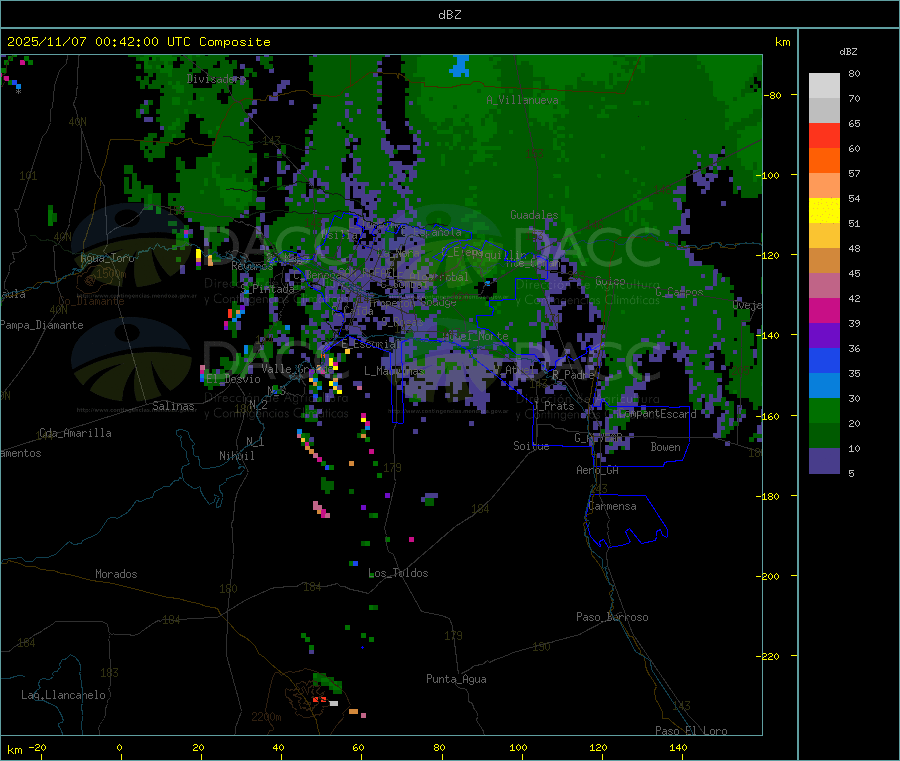Click the El_Desvio location label
This screenshot has width=900, height=761.
233,379
